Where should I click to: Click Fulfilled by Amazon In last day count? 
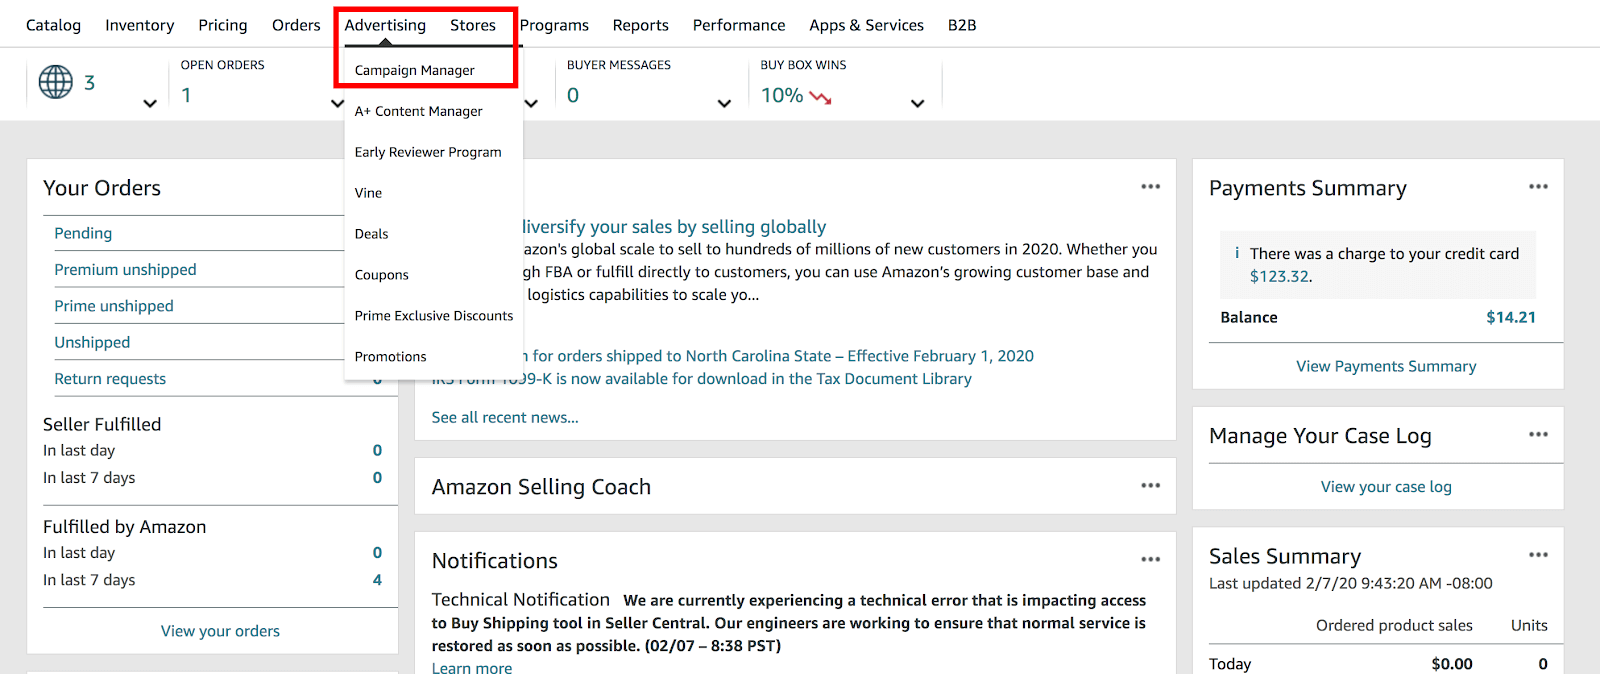(377, 553)
